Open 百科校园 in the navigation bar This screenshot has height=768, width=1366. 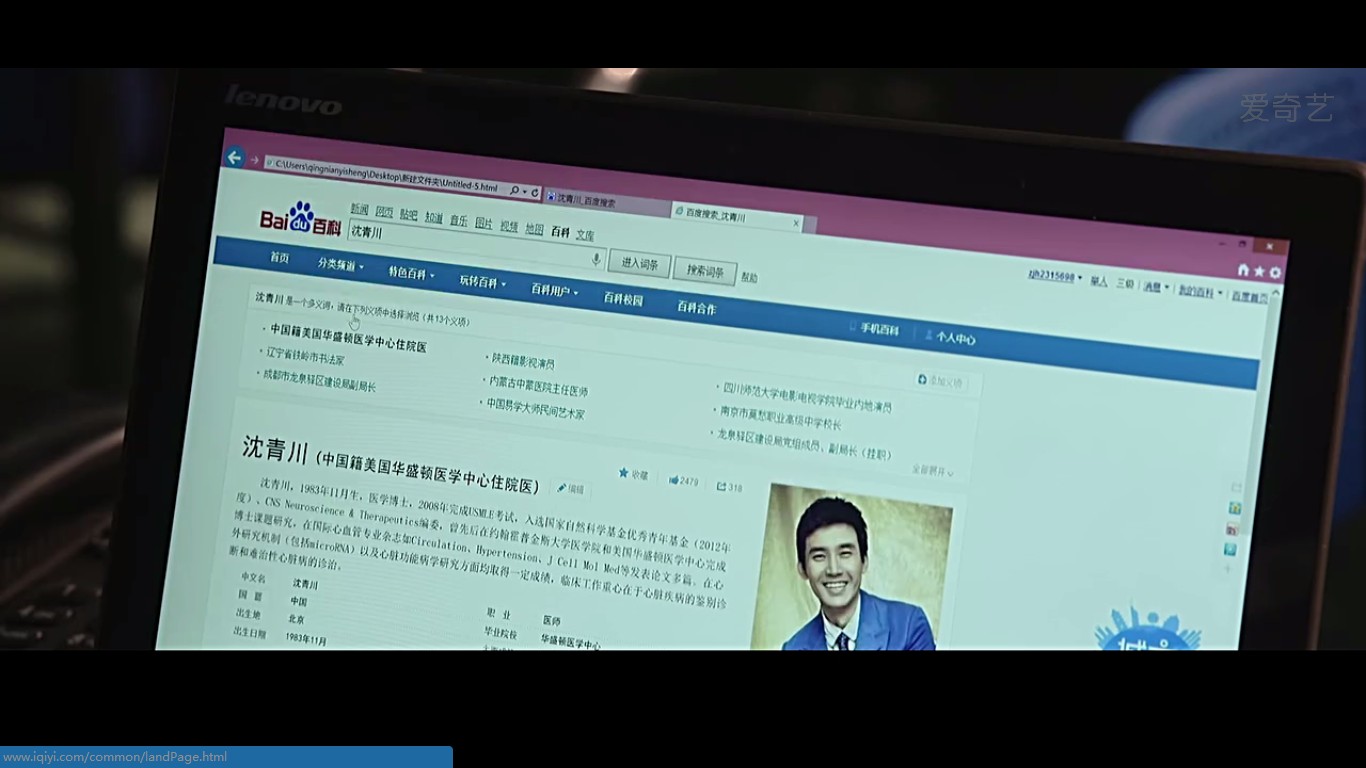pos(623,298)
